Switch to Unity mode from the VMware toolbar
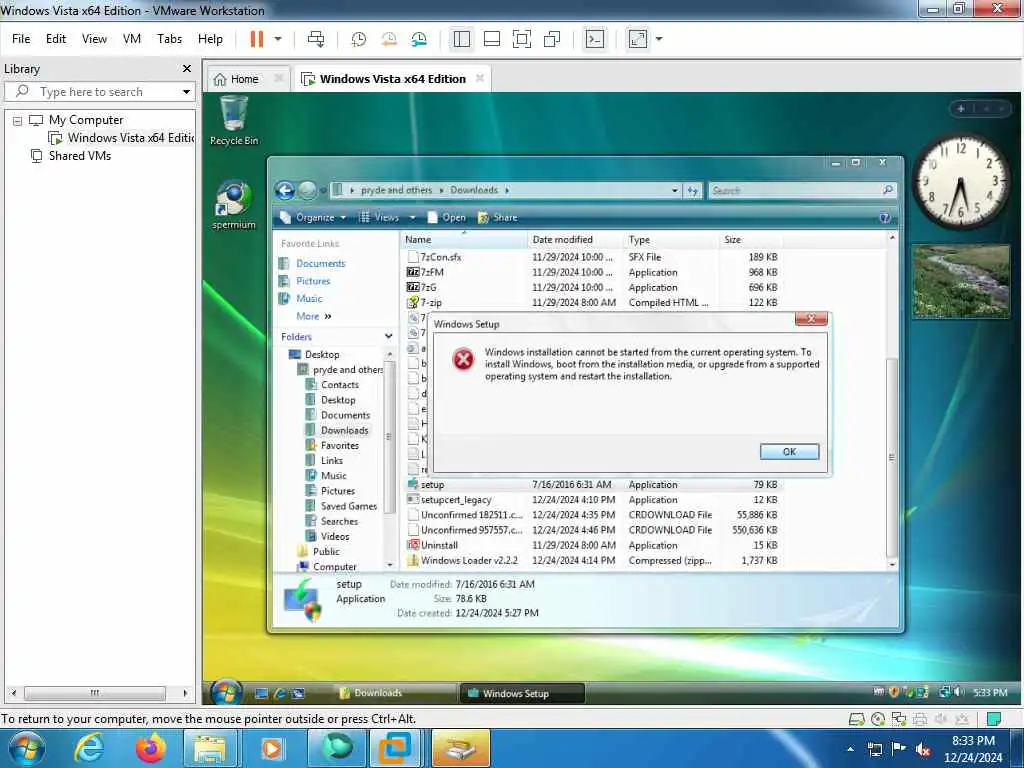The height and width of the screenshot is (768, 1024). (552, 39)
